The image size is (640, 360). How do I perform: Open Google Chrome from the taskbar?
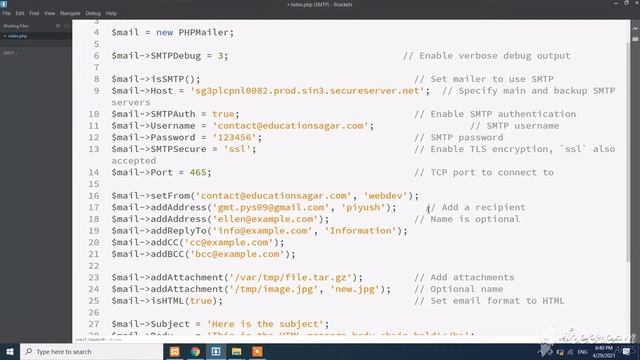(195, 351)
